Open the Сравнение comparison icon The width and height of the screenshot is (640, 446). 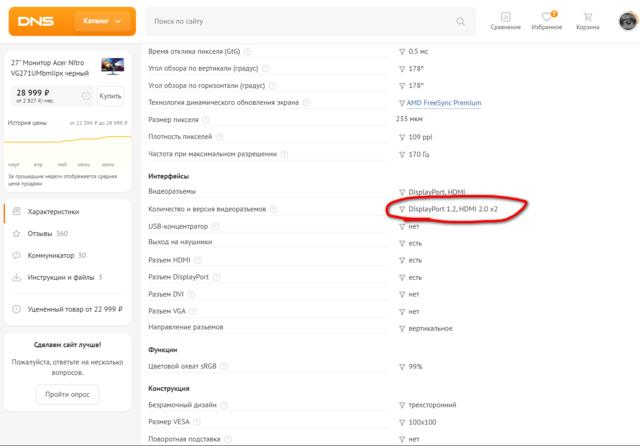tap(506, 21)
